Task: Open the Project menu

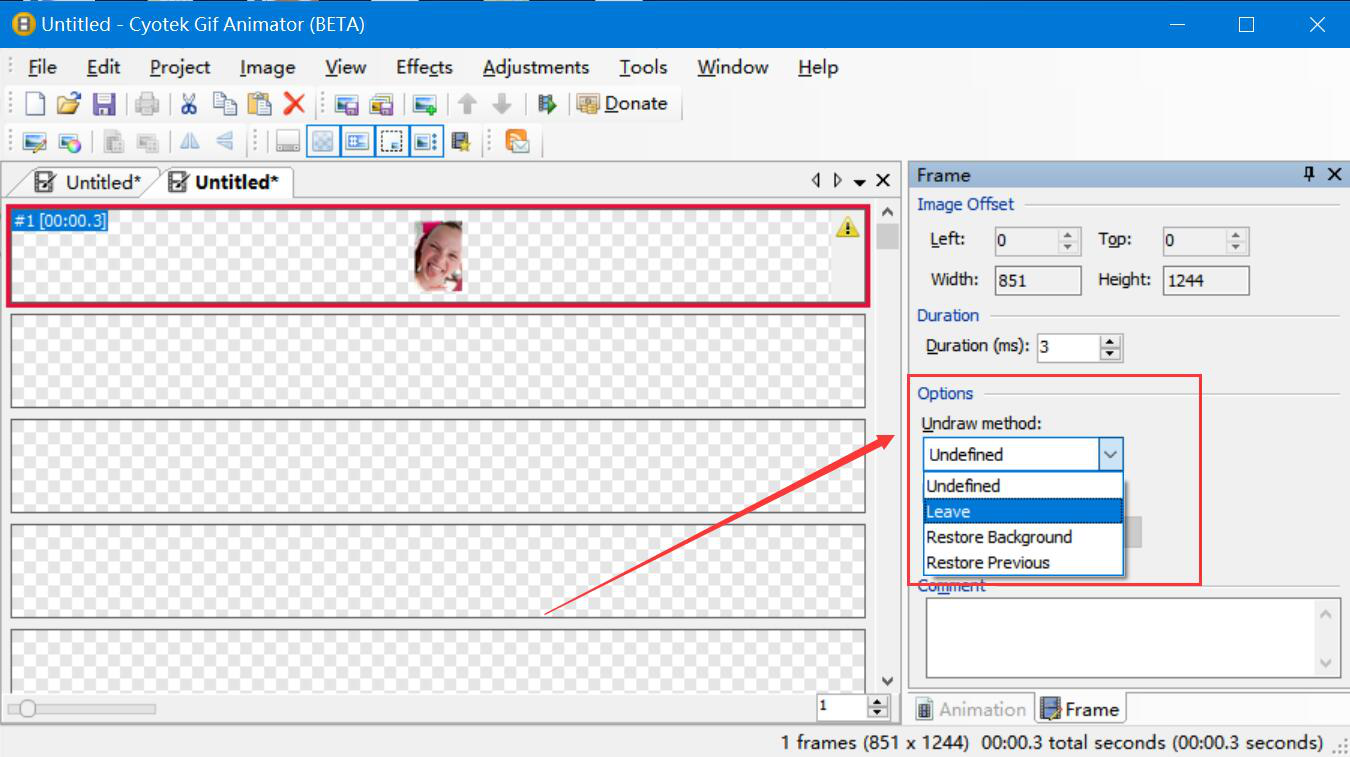Action: pos(180,67)
